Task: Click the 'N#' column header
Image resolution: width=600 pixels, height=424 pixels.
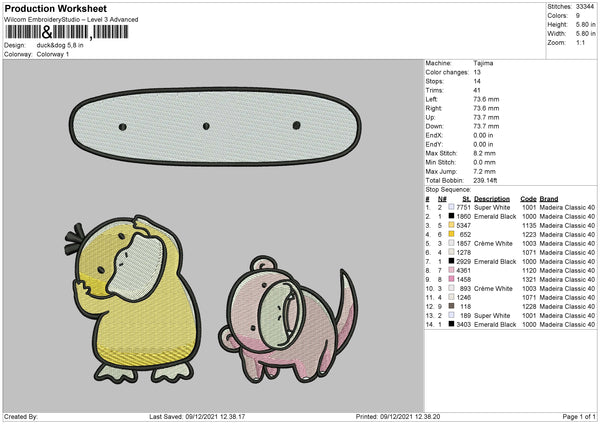Action: pyautogui.click(x=442, y=199)
